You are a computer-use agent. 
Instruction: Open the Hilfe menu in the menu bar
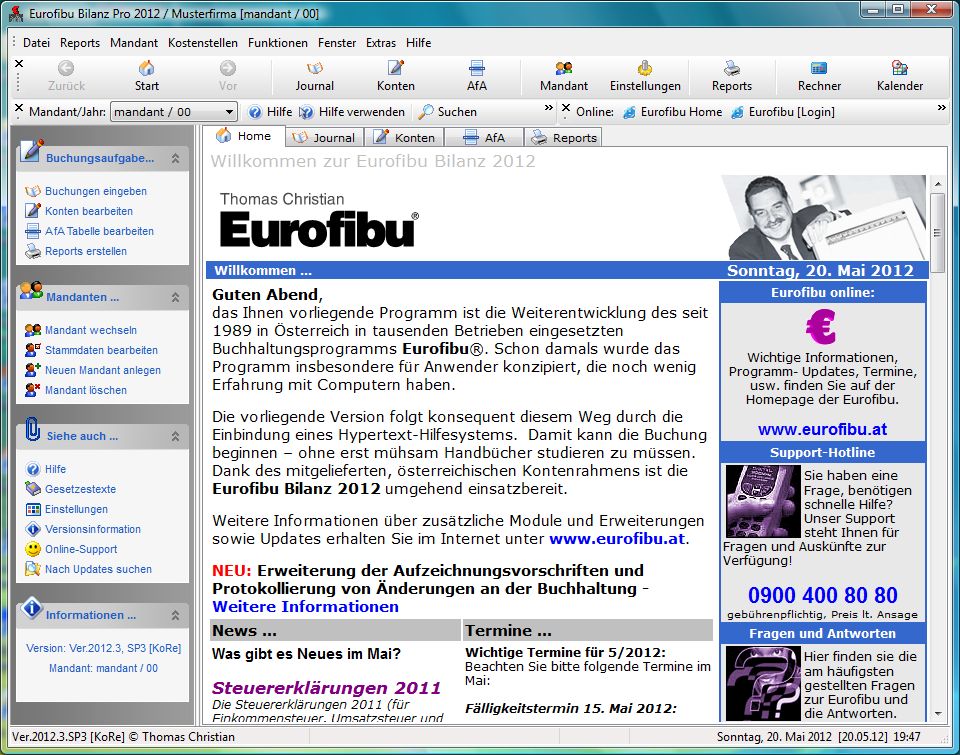click(x=418, y=43)
